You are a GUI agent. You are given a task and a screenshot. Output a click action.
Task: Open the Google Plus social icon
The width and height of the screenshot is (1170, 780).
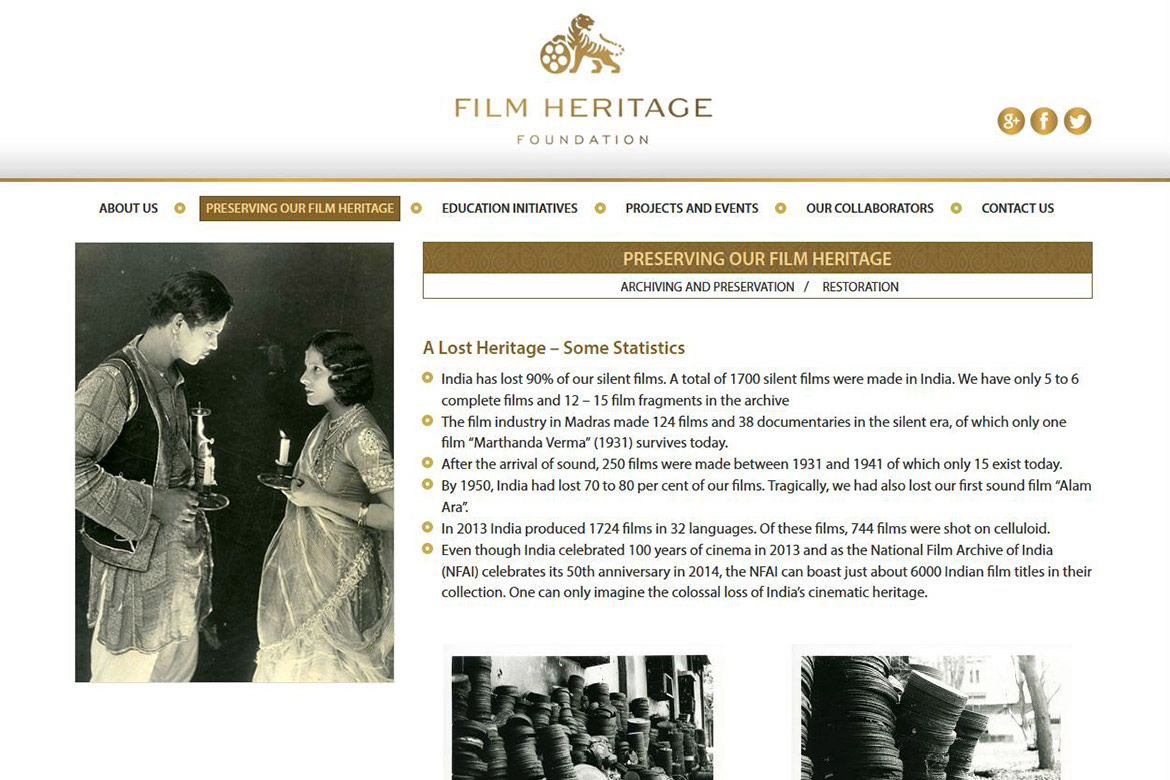point(1011,121)
